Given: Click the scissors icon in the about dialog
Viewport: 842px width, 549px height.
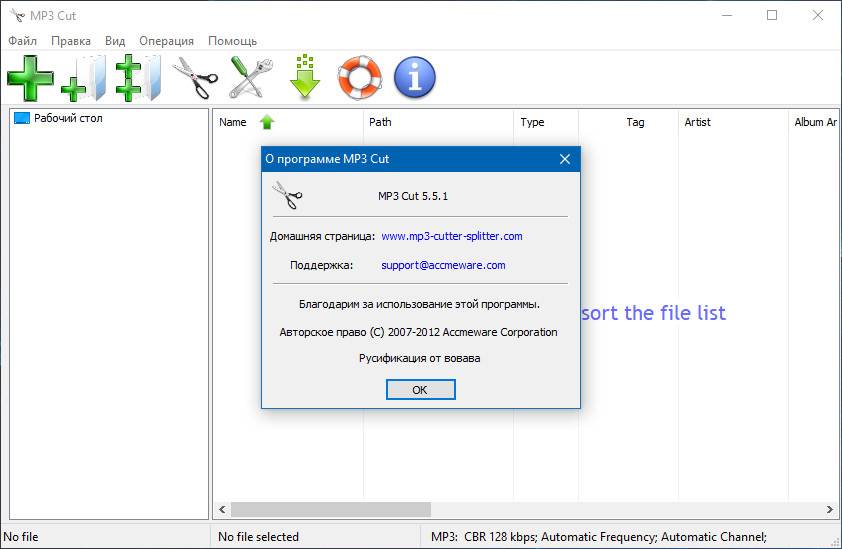Looking at the screenshot, I should 287,195.
